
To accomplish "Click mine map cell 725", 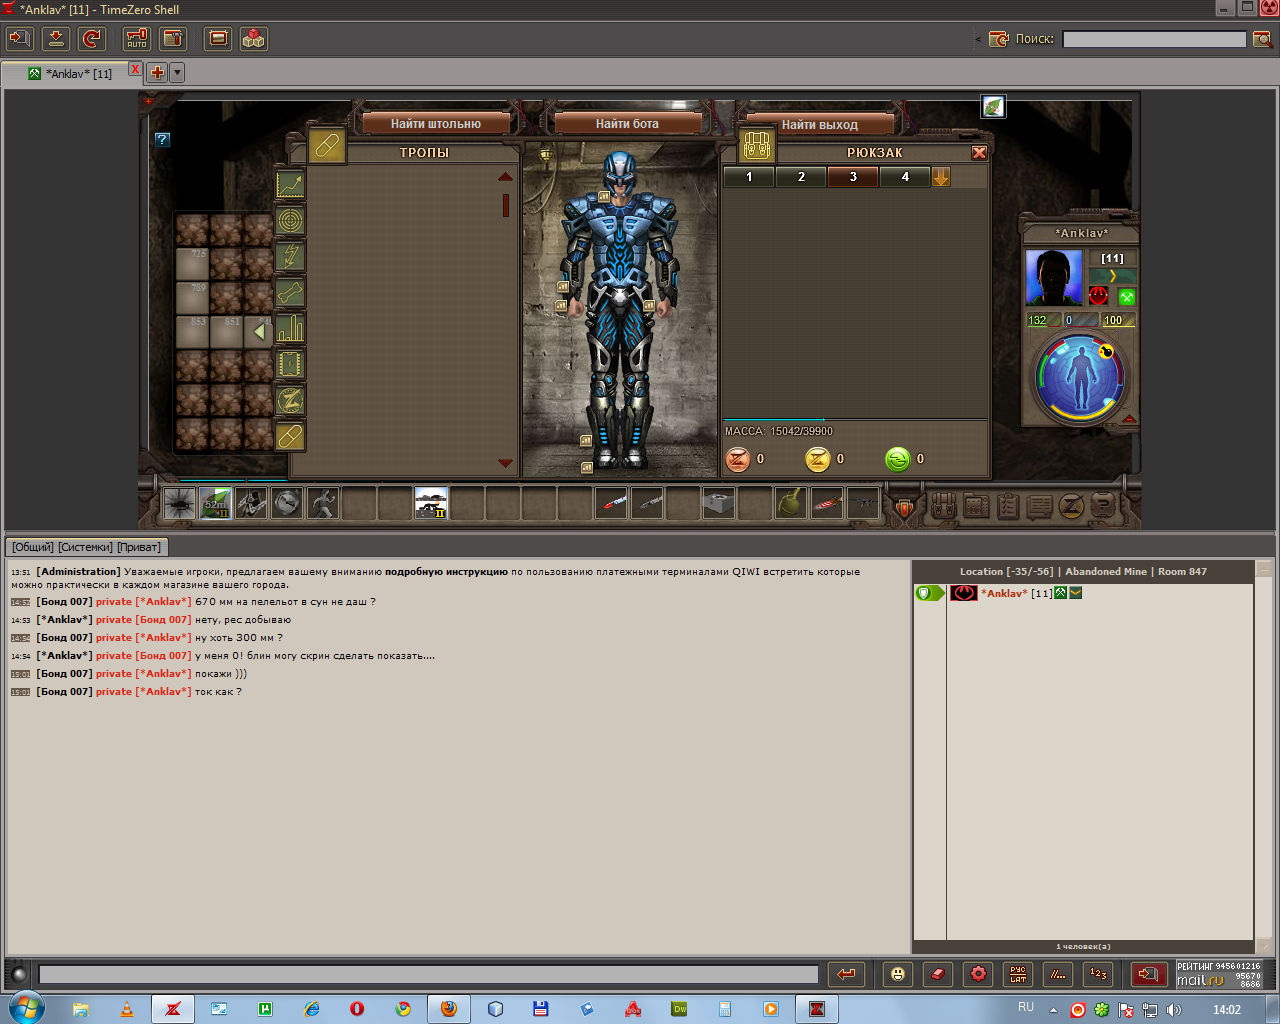I will click(x=193, y=264).
